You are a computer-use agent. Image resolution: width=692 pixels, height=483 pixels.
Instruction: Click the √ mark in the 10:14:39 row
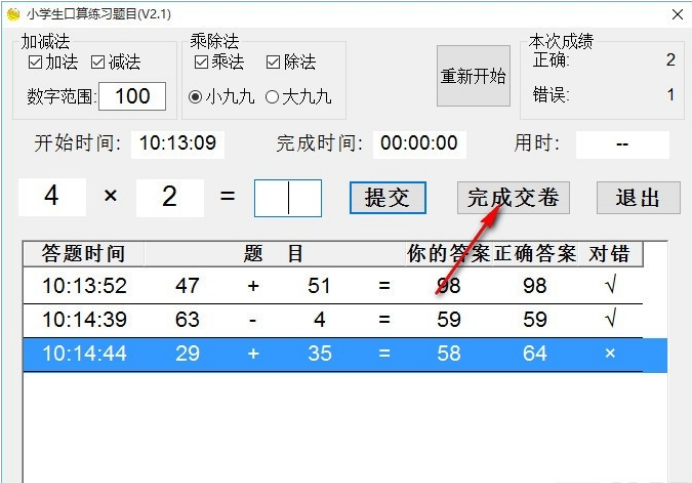(611, 319)
